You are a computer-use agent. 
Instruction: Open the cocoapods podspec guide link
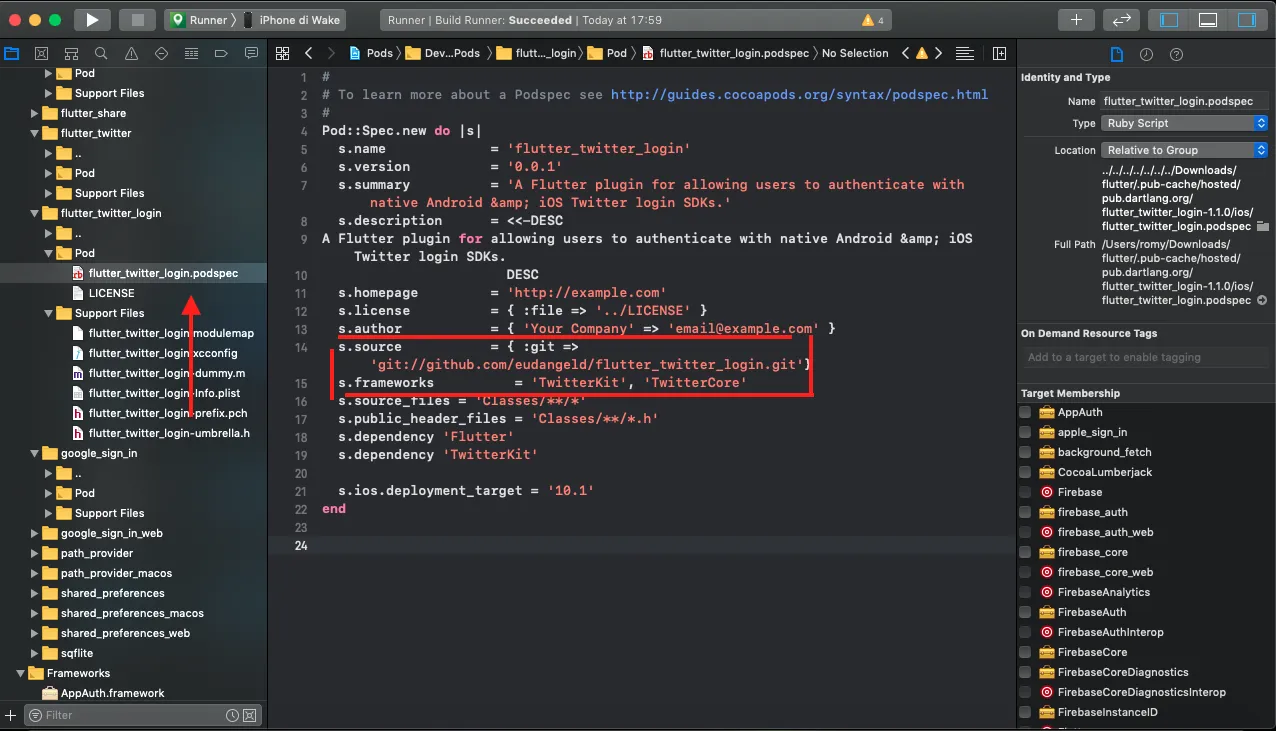(799, 94)
